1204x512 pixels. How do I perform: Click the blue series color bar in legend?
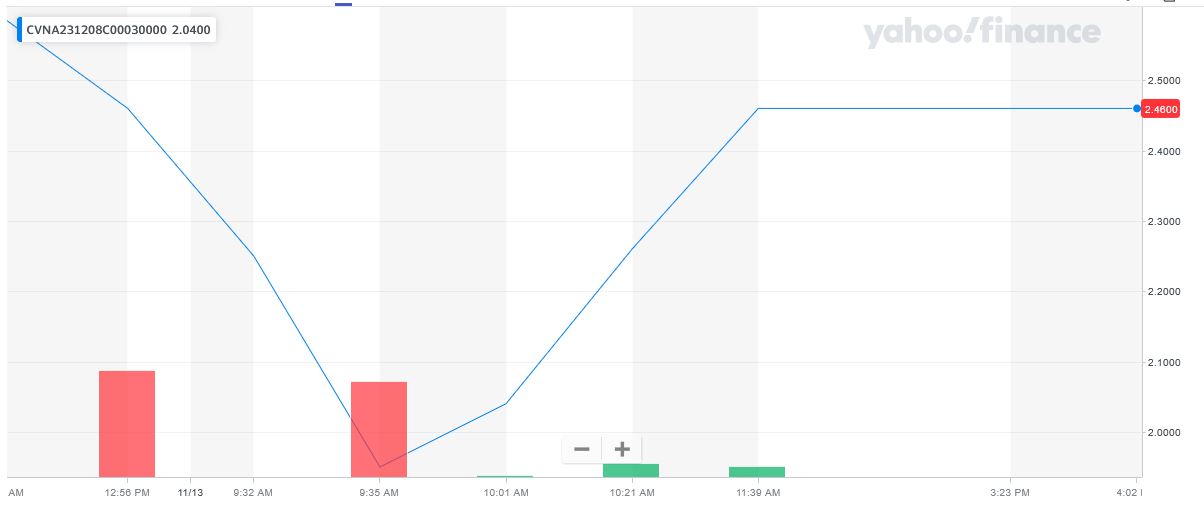click(19, 30)
